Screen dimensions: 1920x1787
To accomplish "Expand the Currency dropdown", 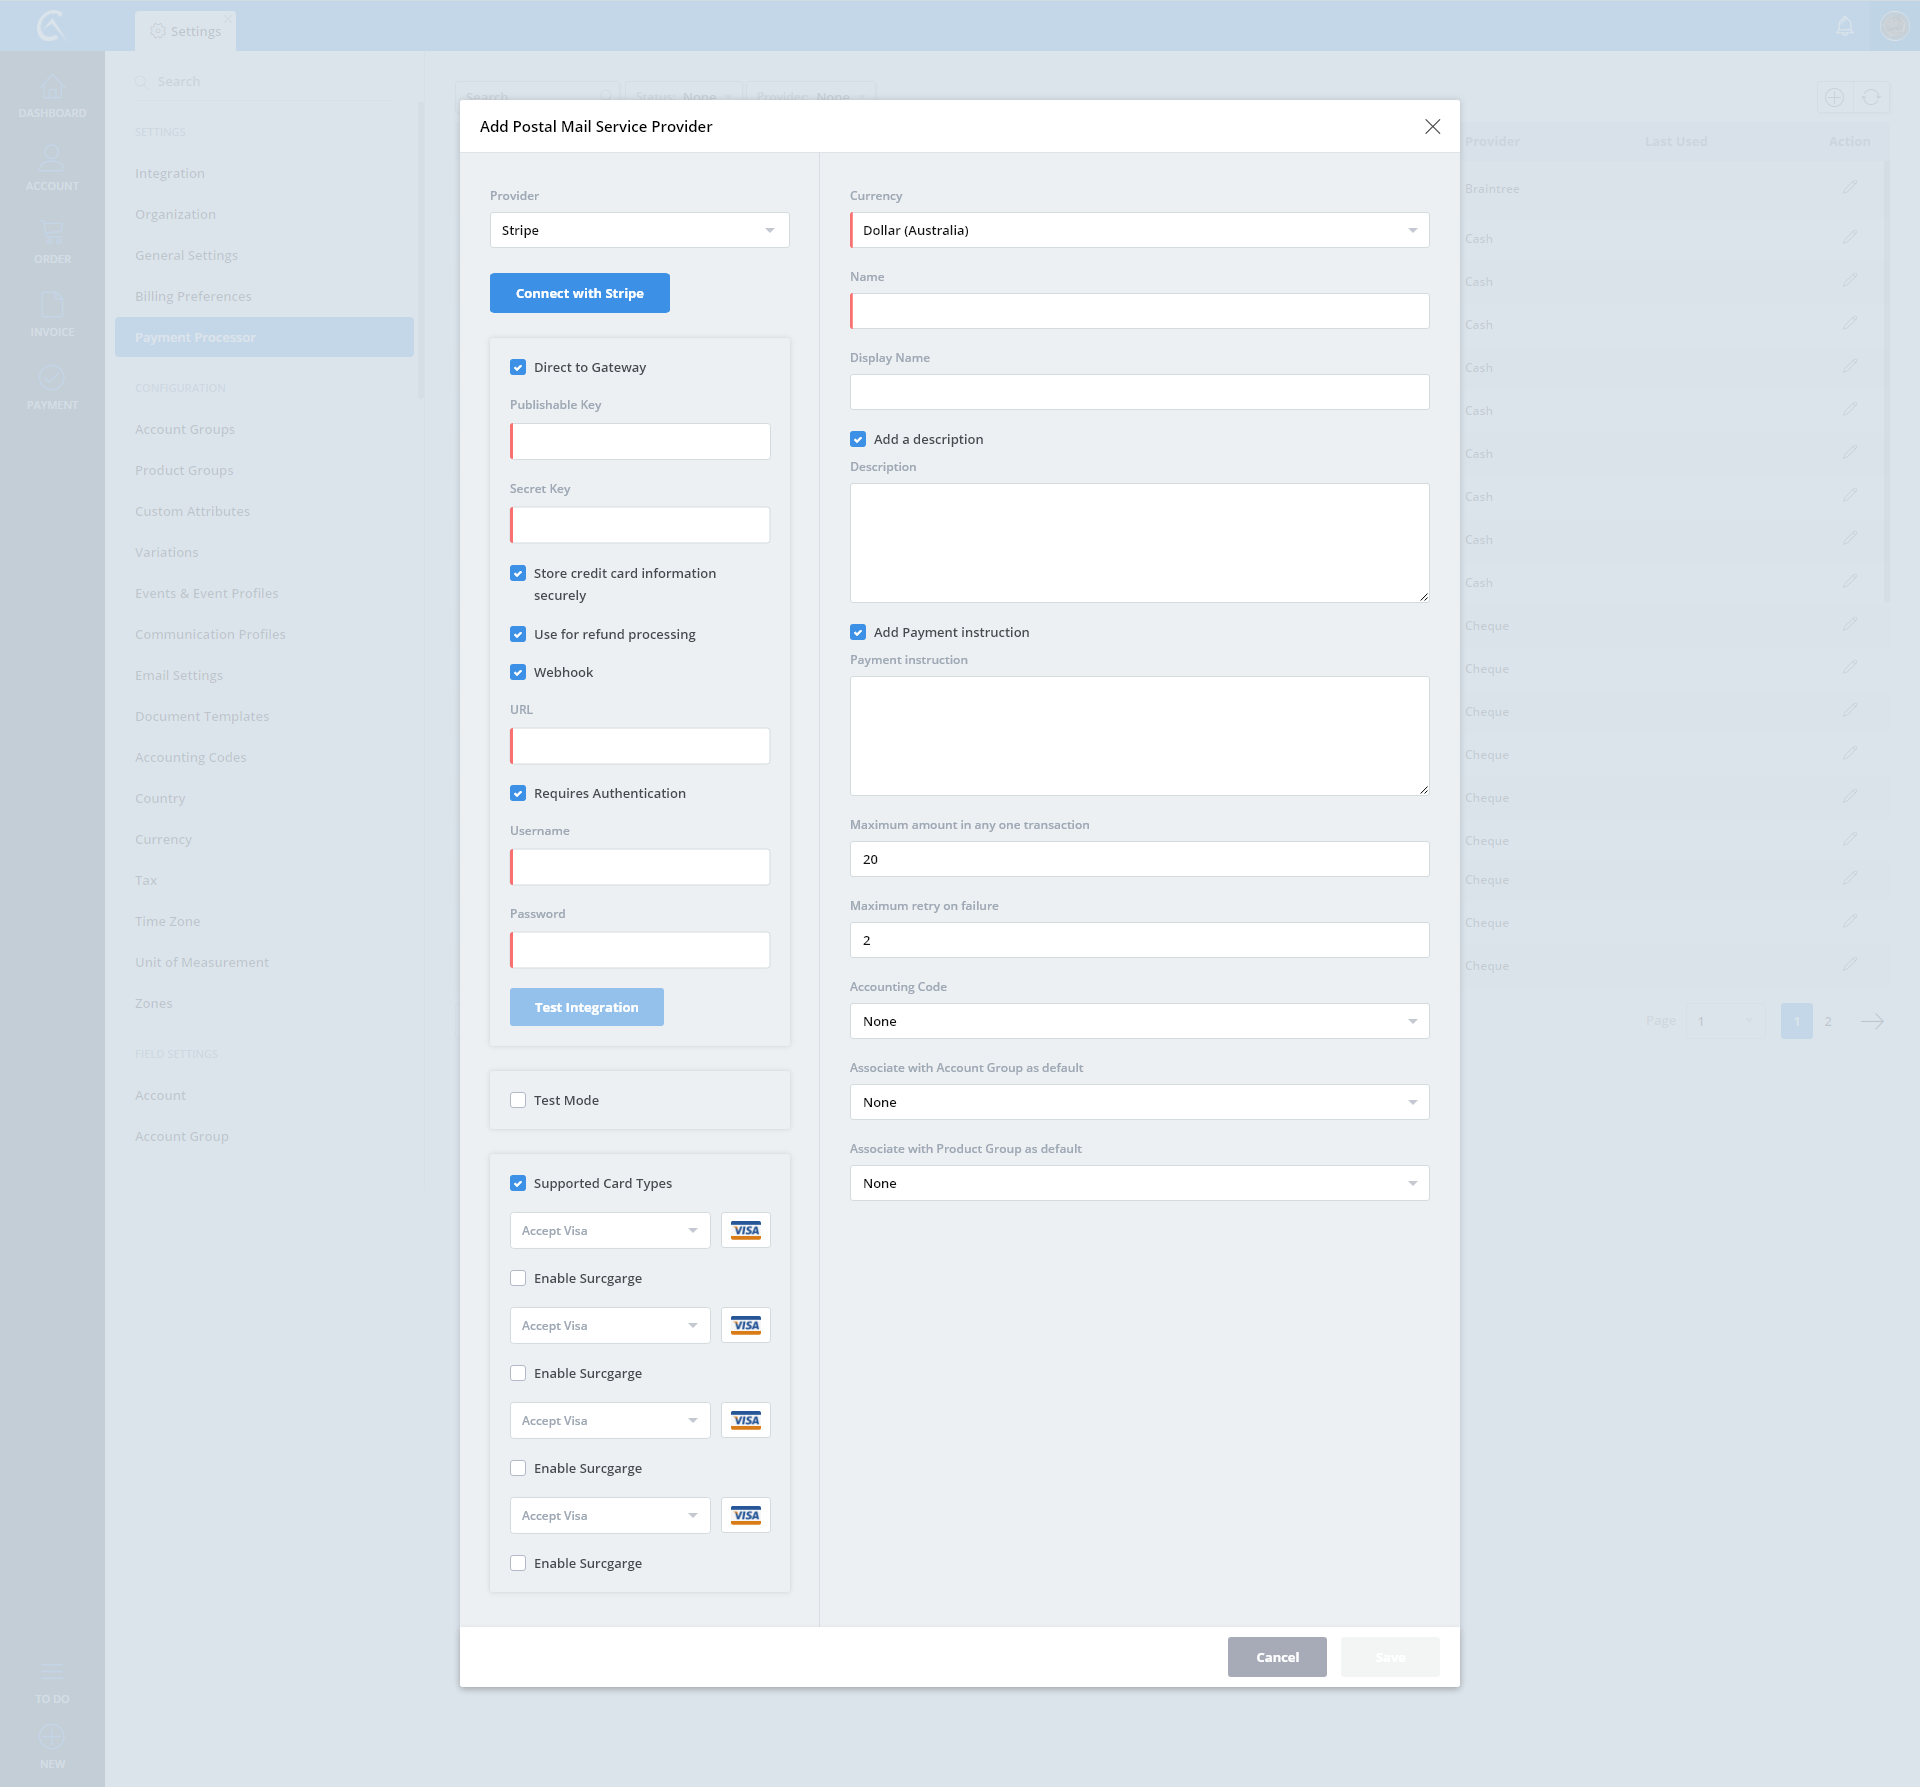I will click(x=1139, y=230).
